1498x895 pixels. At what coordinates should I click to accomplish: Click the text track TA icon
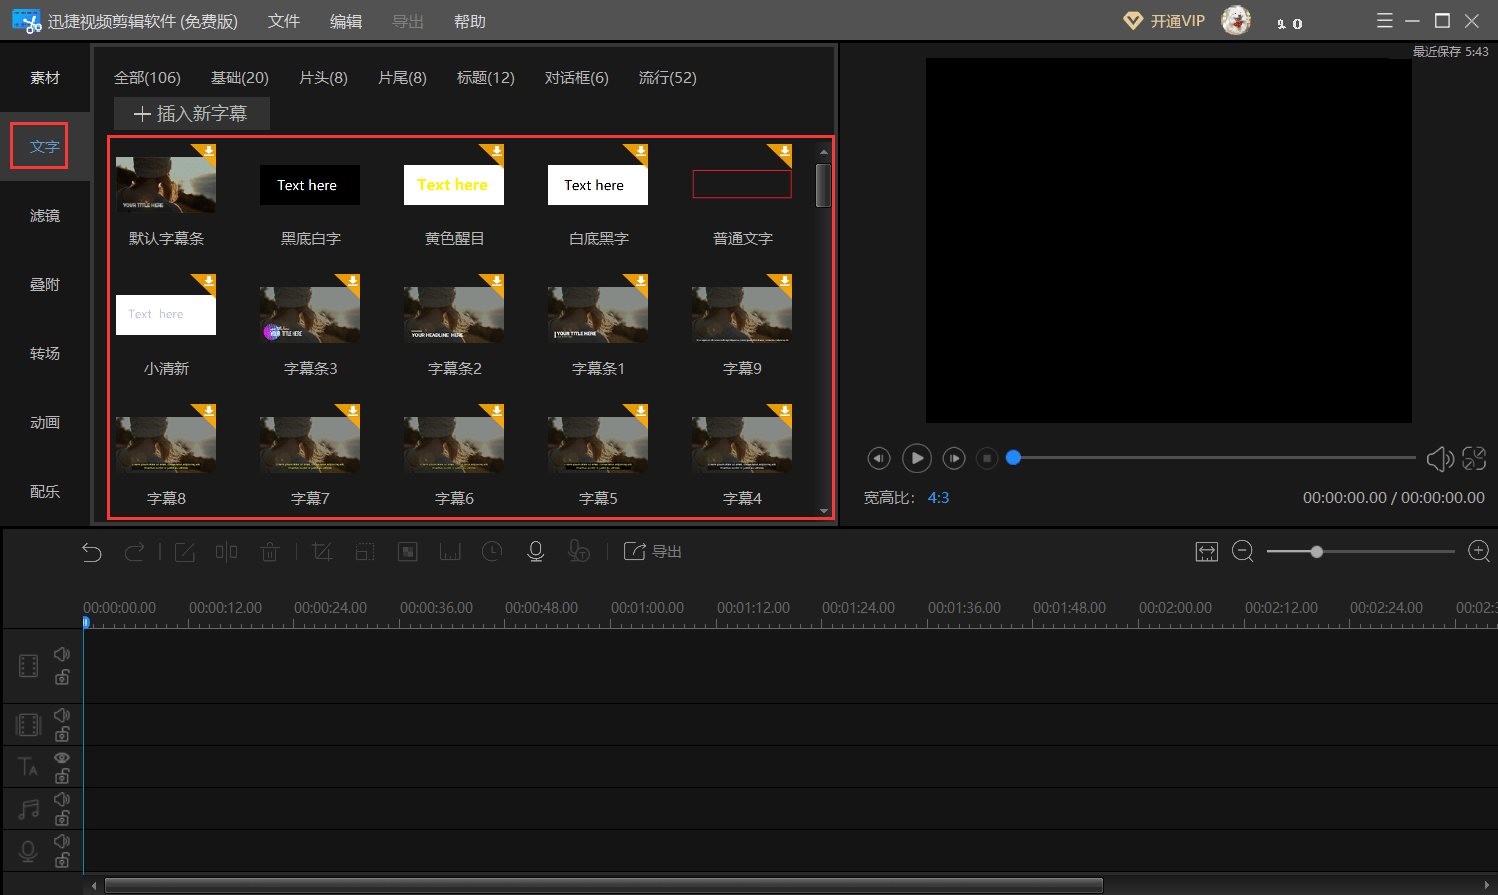pyautogui.click(x=28, y=767)
